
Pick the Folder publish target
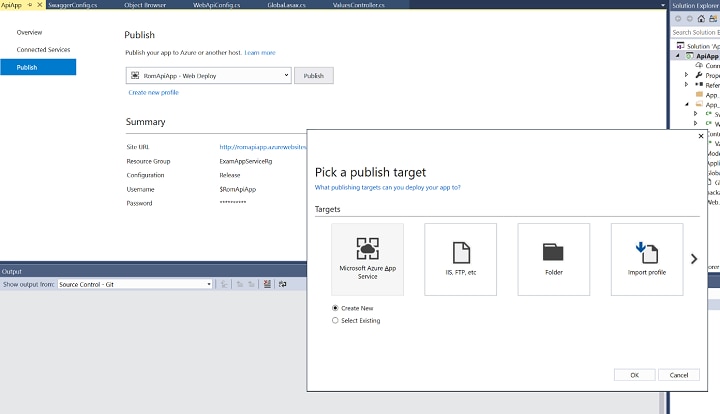(x=554, y=259)
